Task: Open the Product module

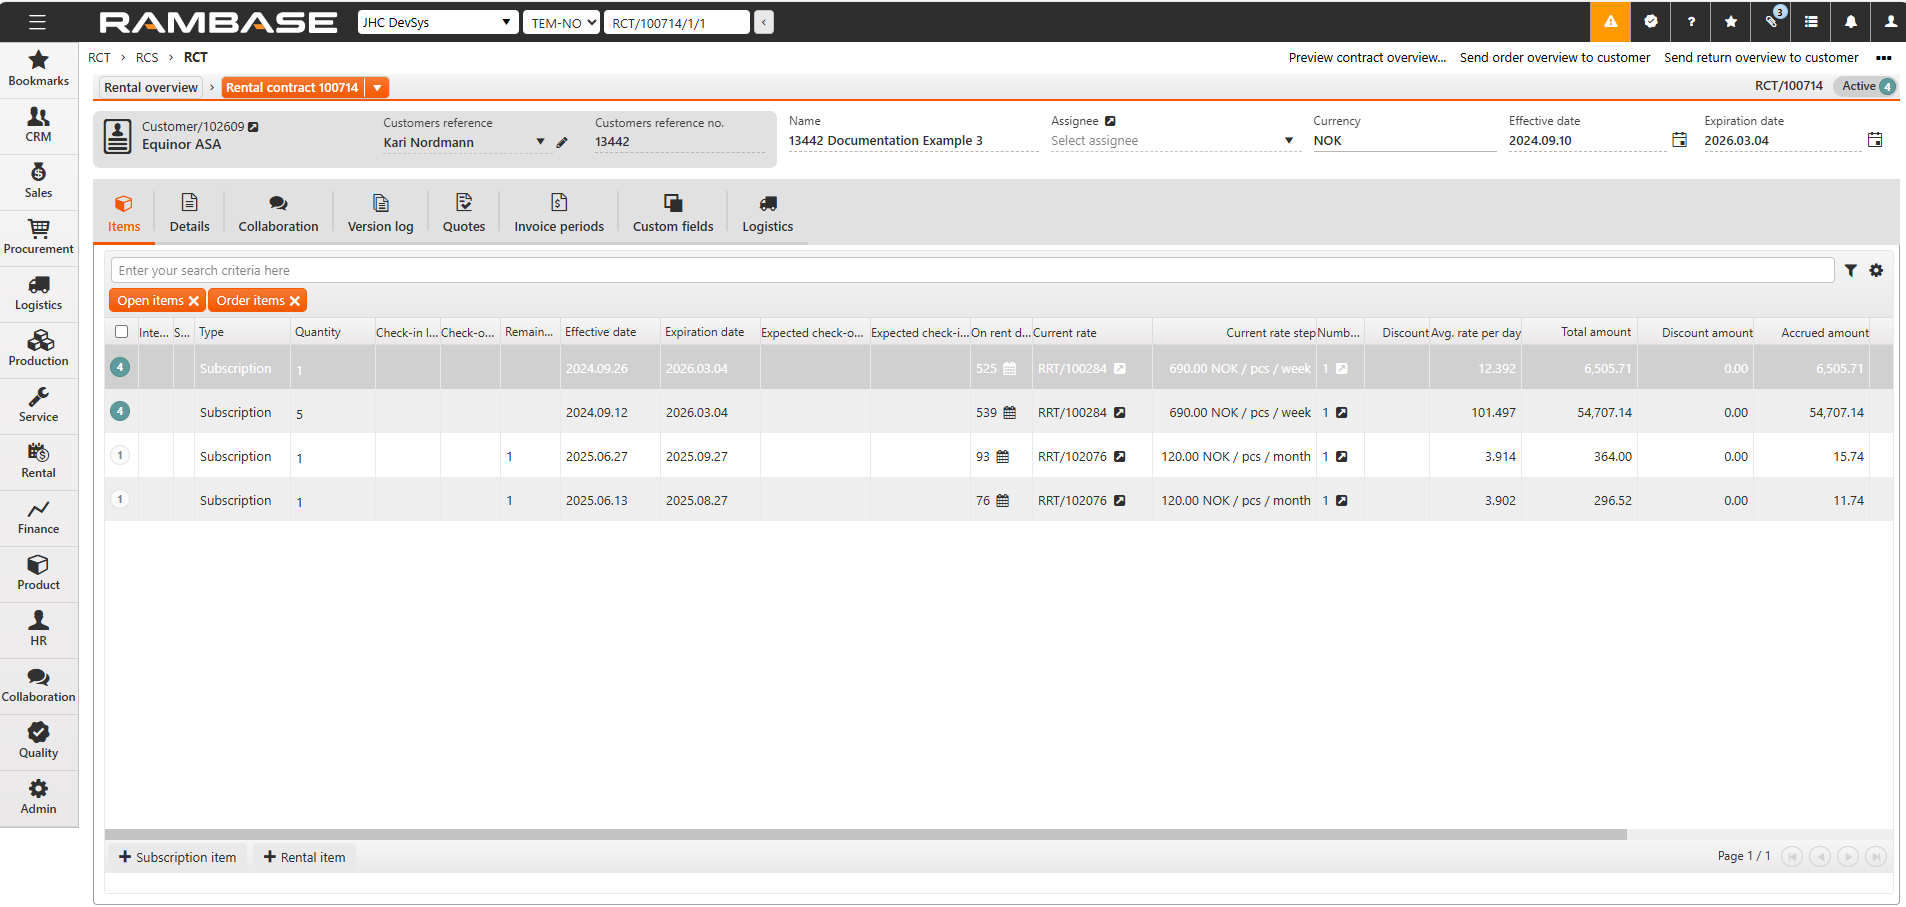Action: 39,573
